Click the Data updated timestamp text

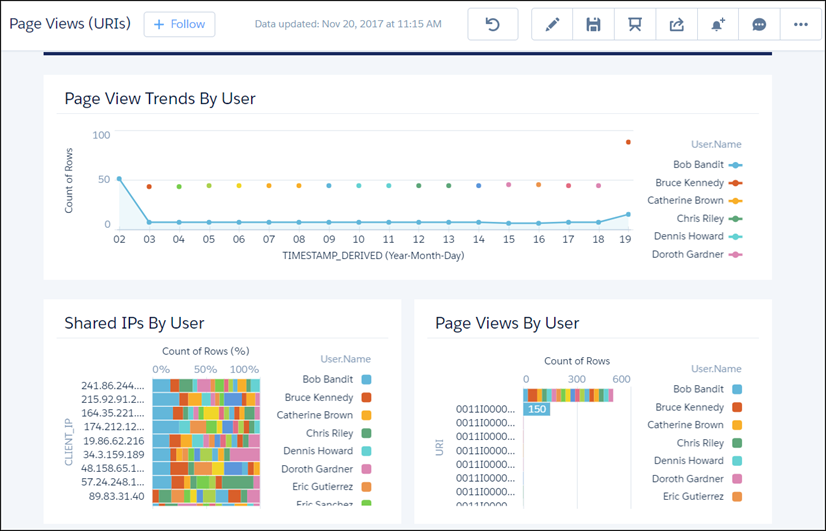(348, 24)
